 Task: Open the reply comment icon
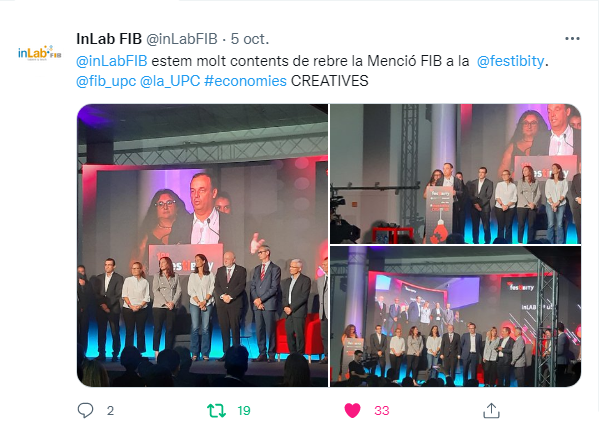click(x=85, y=411)
